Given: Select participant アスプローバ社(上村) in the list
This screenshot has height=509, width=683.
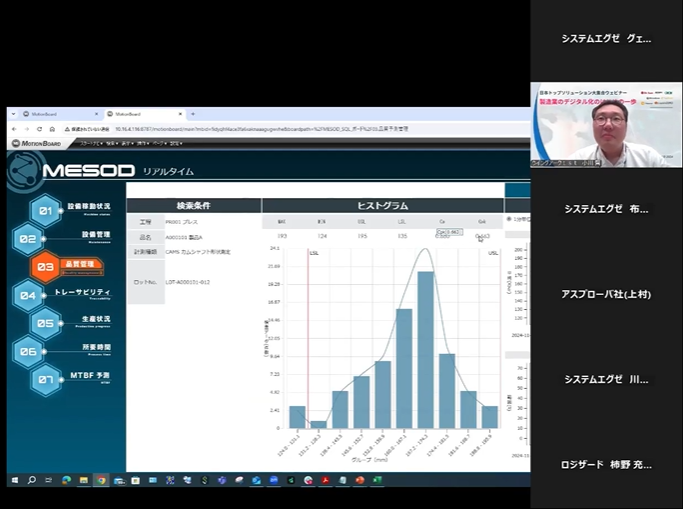Looking at the screenshot, I should (x=606, y=294).
